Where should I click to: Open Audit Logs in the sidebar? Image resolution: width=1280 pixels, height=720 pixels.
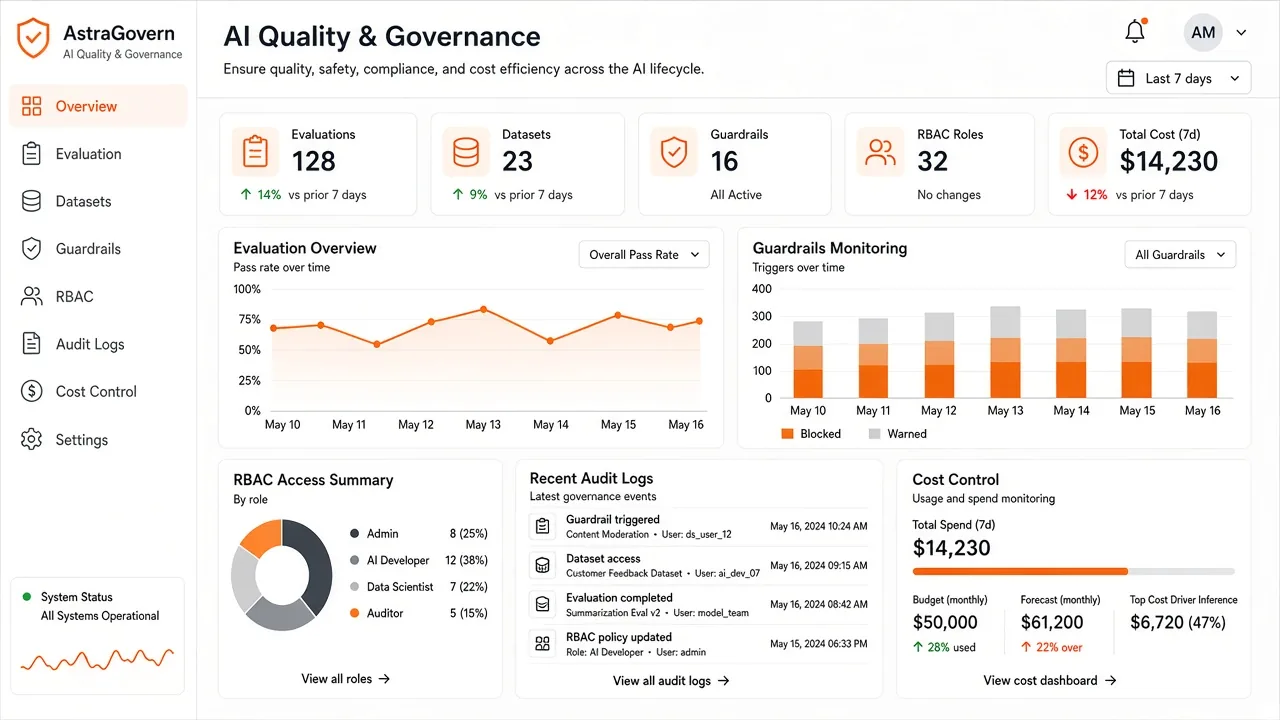[98, 344]
